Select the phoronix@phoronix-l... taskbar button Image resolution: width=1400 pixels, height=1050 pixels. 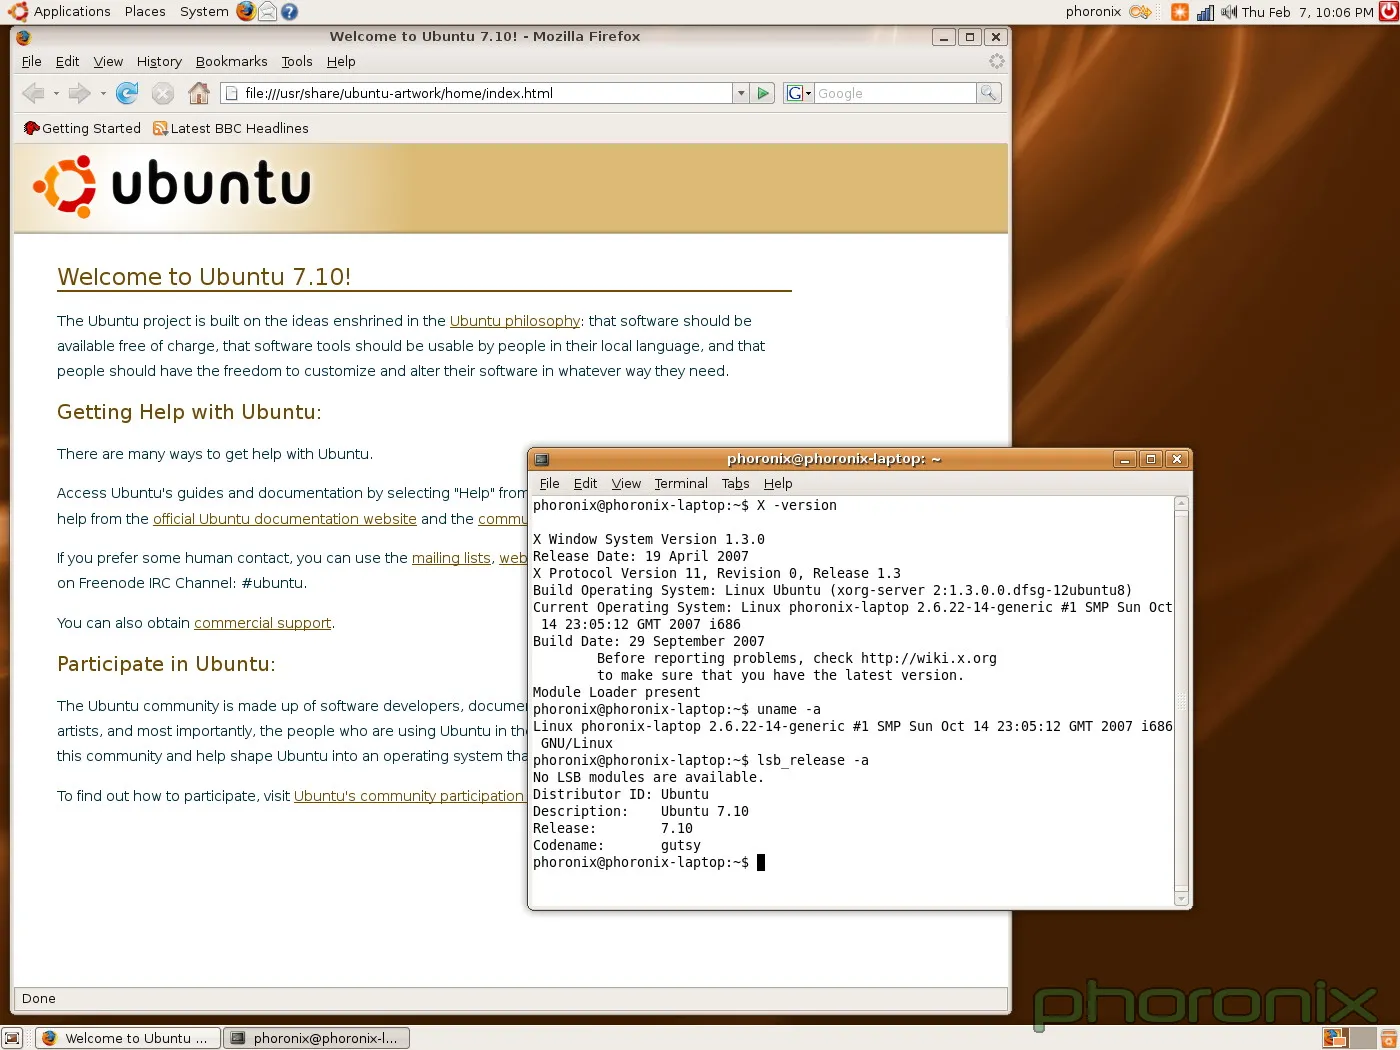point(316,1038)
